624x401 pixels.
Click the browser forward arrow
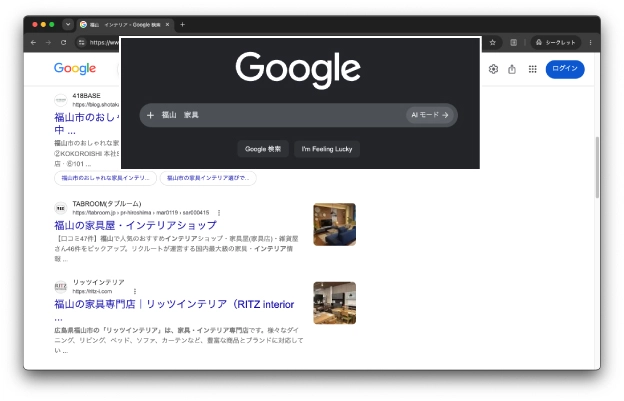[48, 43]
